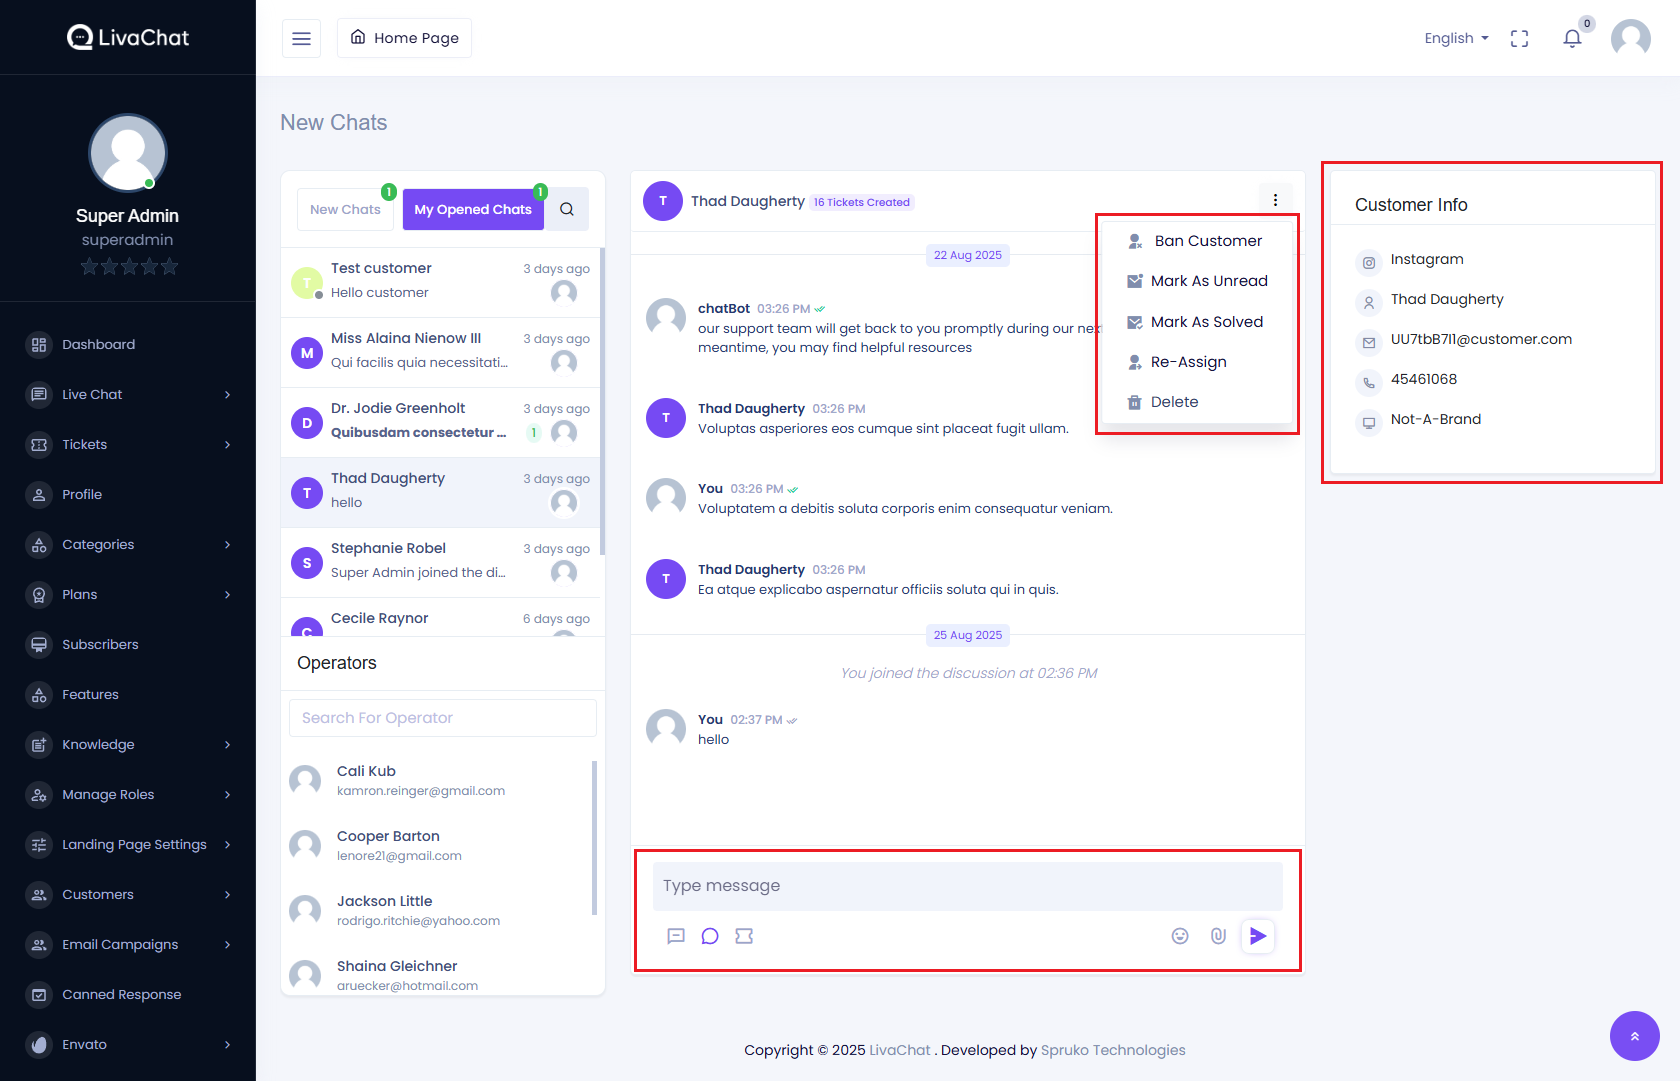Click the purple round chat bubble icon
1680x1081 pixels.
(x=710, y=936)
